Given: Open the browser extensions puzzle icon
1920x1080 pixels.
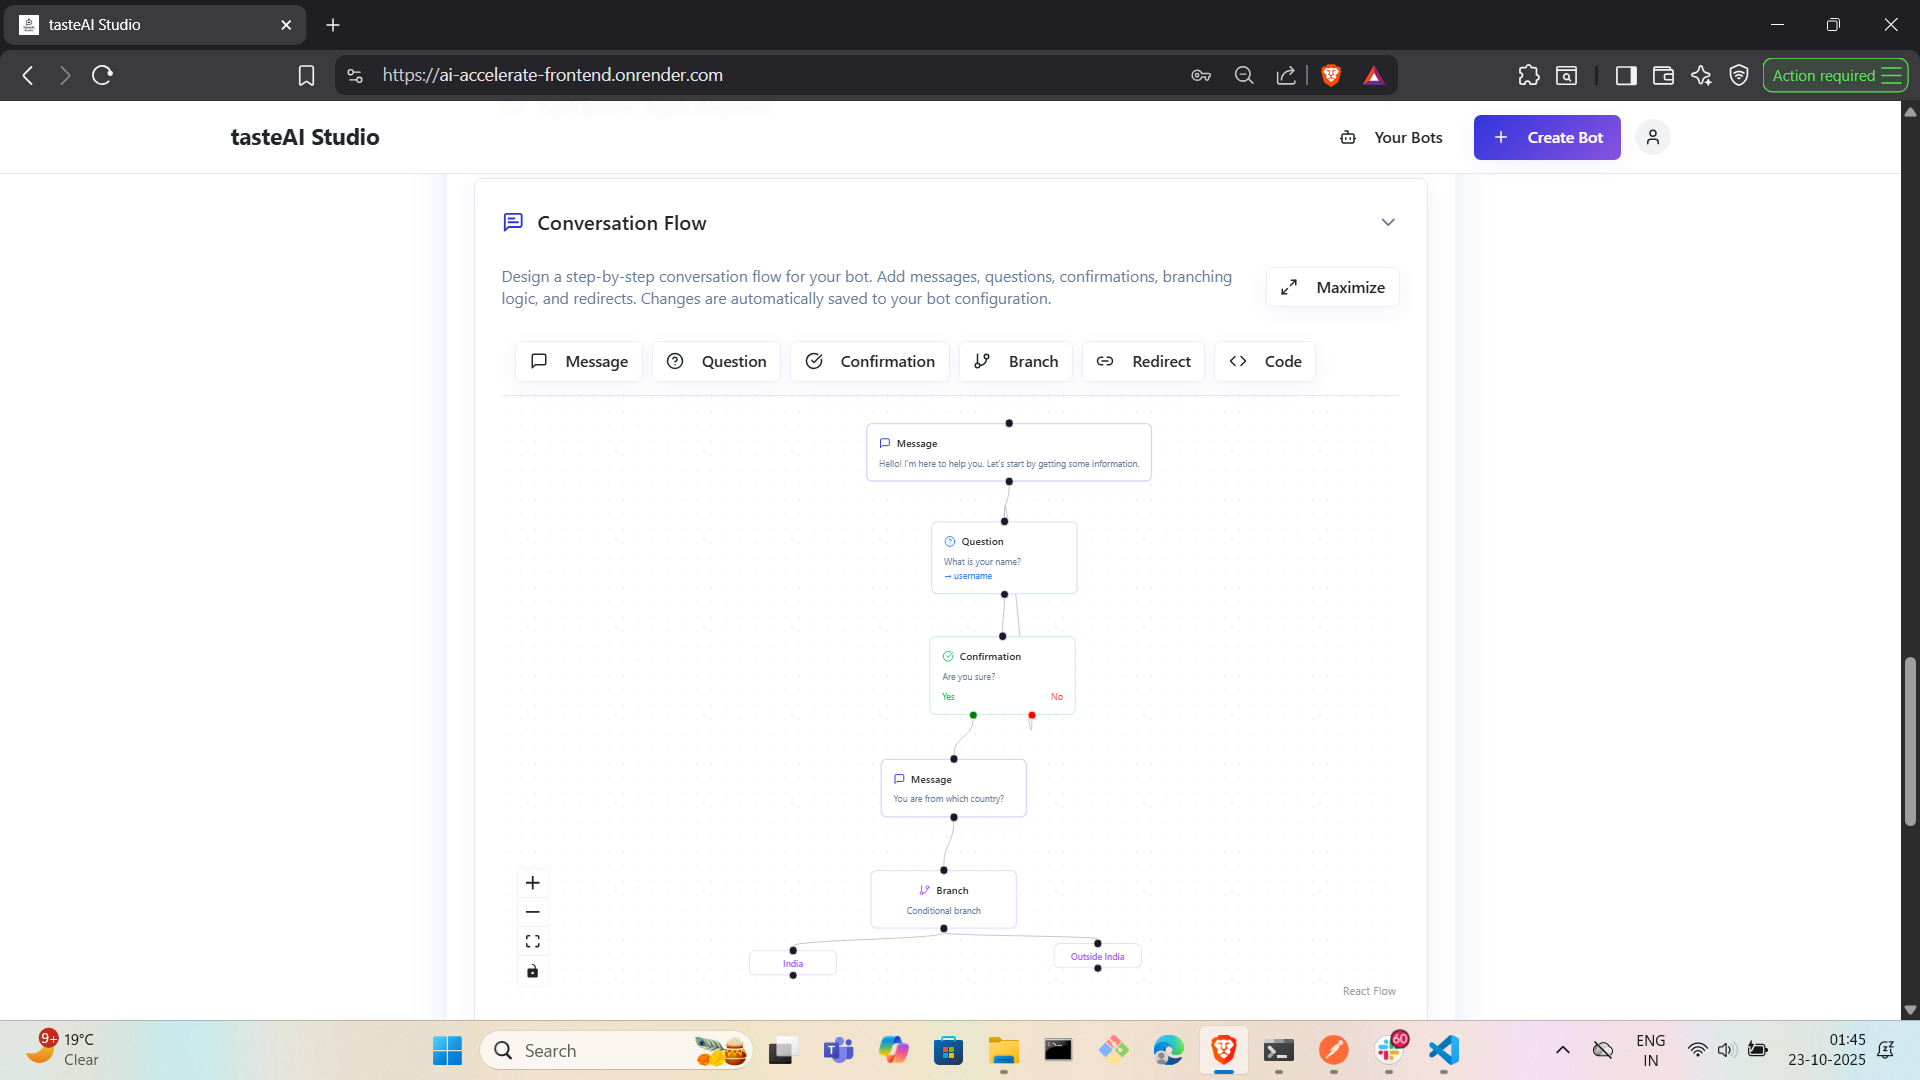Looking at the screenshot, I should 1528,75.
